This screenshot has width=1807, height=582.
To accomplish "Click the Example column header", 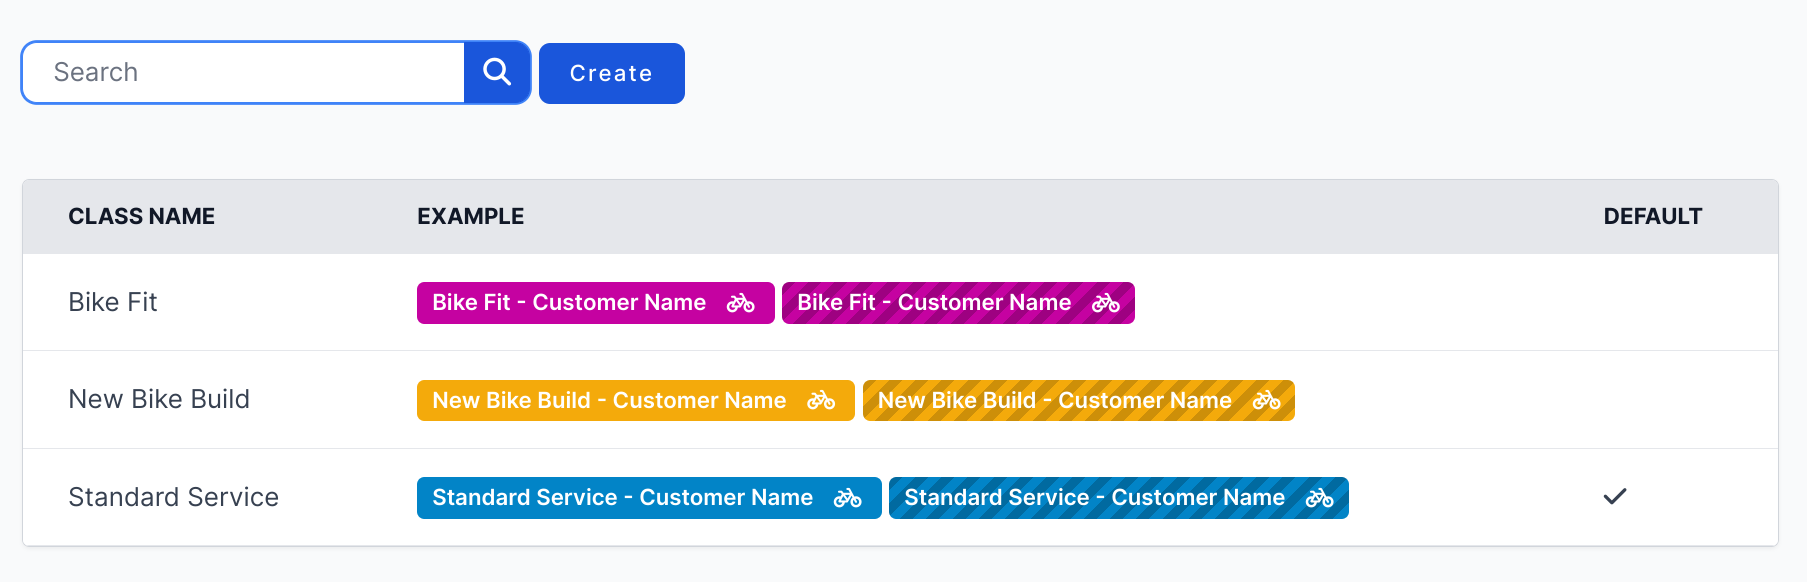I will click(x=470, y=216).
